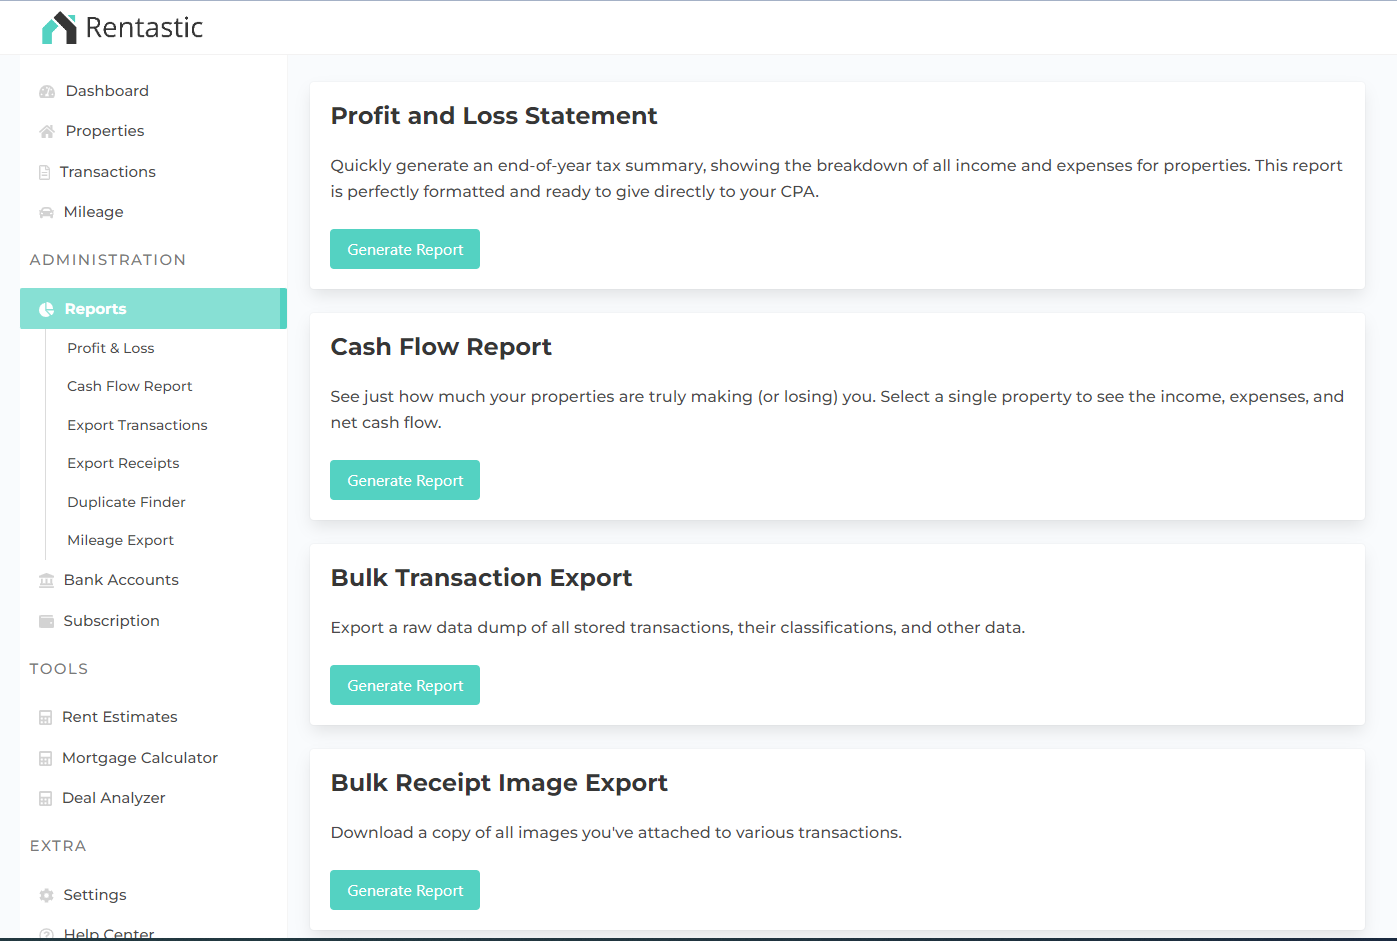This screenshot has width=1397, height=941.
Task: Open Transactions via its document icon
Action: click(x=45, y=171)
